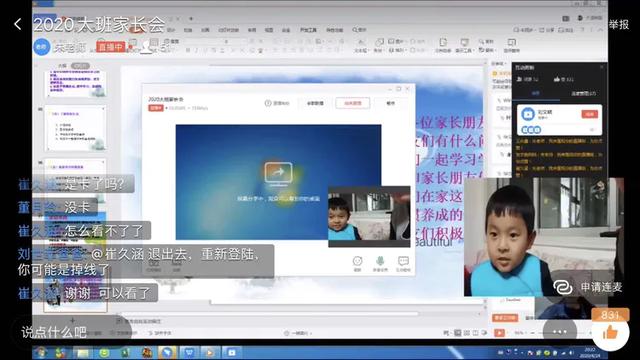Screen dimensions: 640x360
Task: Go back using the arrow beside 2020大班家长会
Action: click(18, 24)
